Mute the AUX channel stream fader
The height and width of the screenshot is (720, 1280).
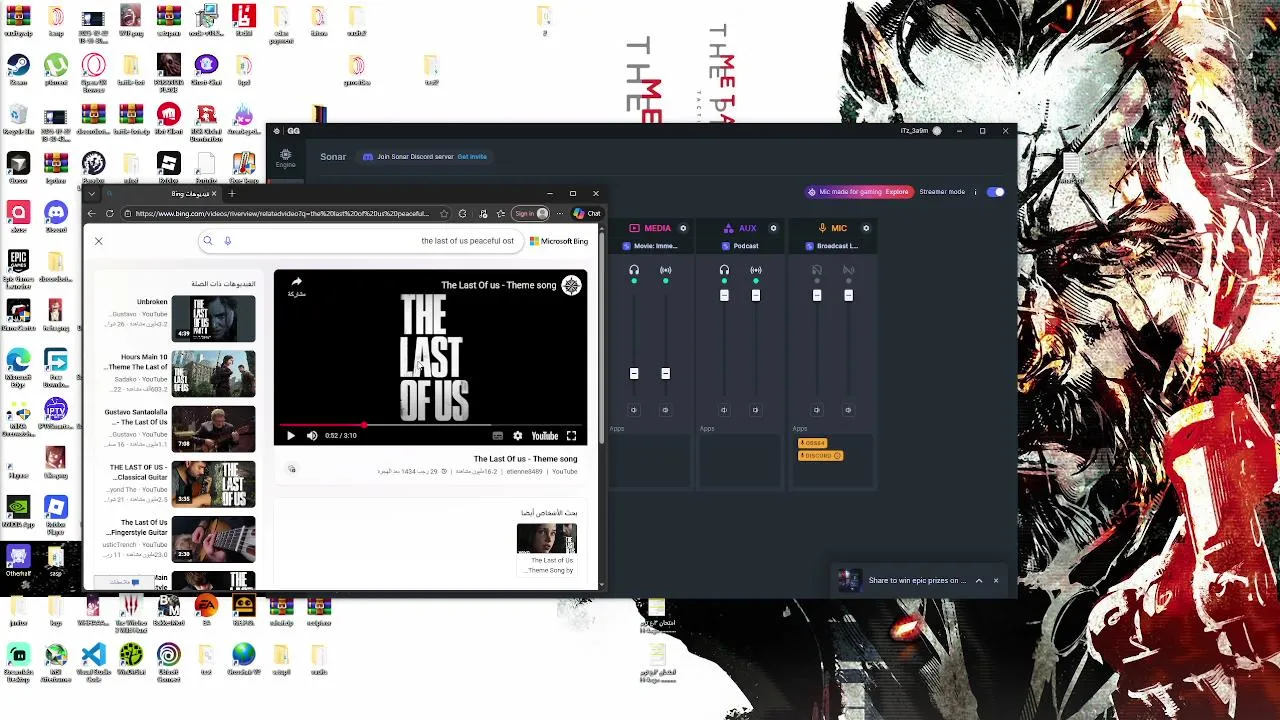click(755, 410)
